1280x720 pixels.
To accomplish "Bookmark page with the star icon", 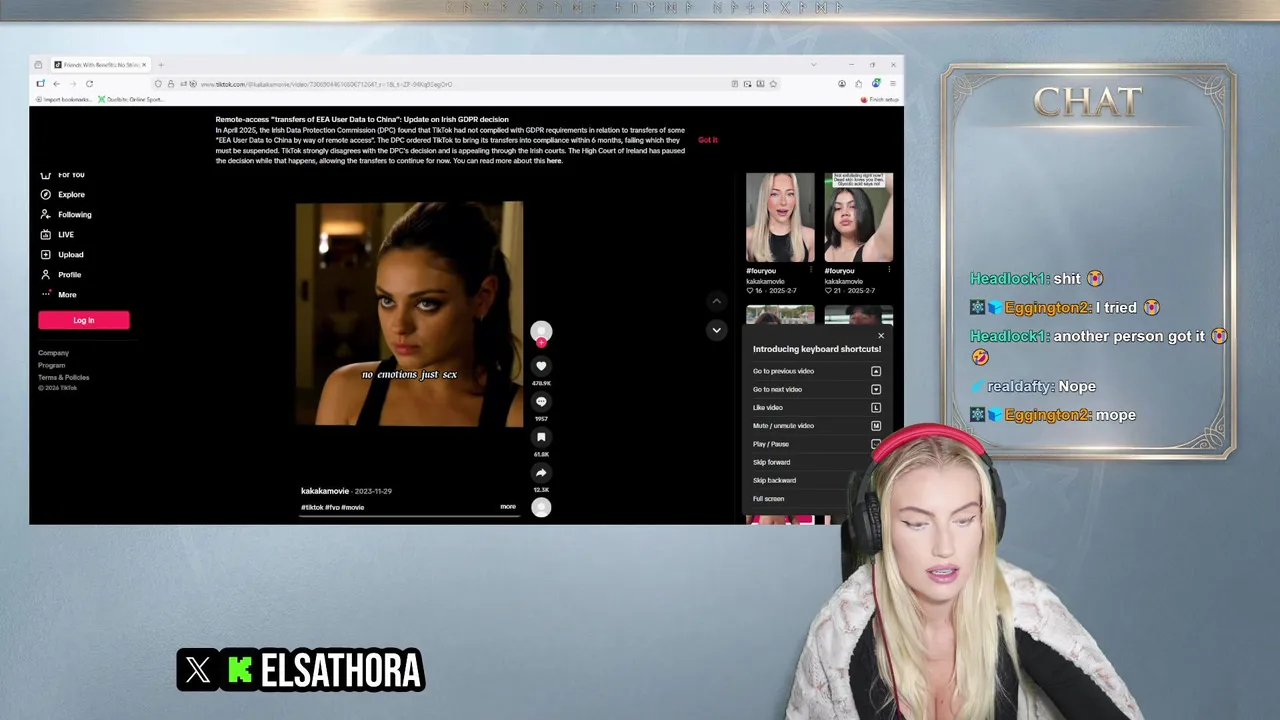I will 773,84.
